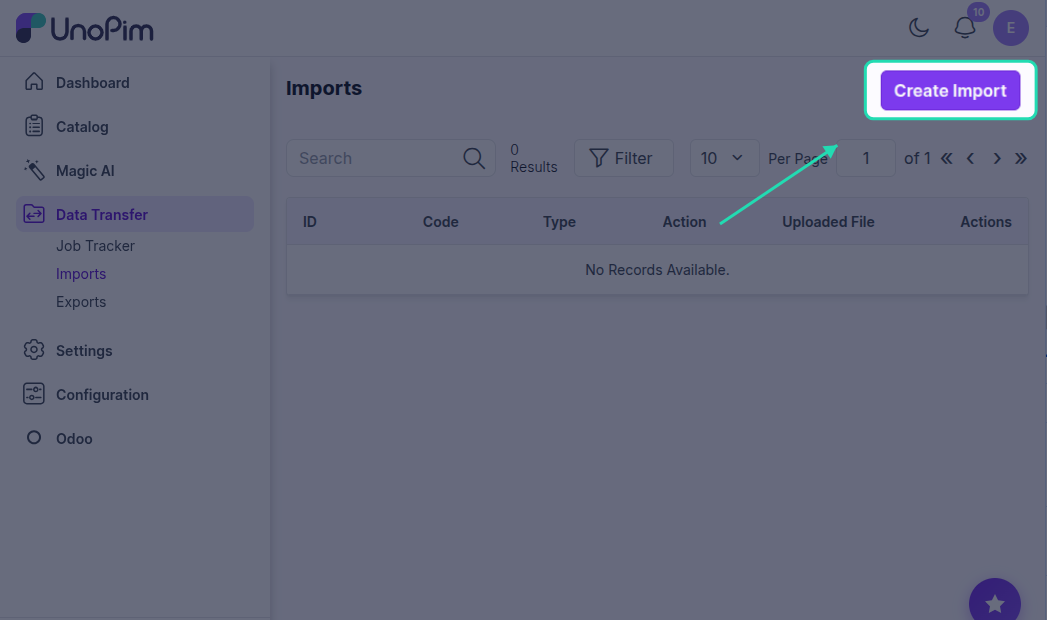1047x620 pixels.
Task: Click the Magic AI wand icon
Action: pyautogui.click(x=33, y=170)
